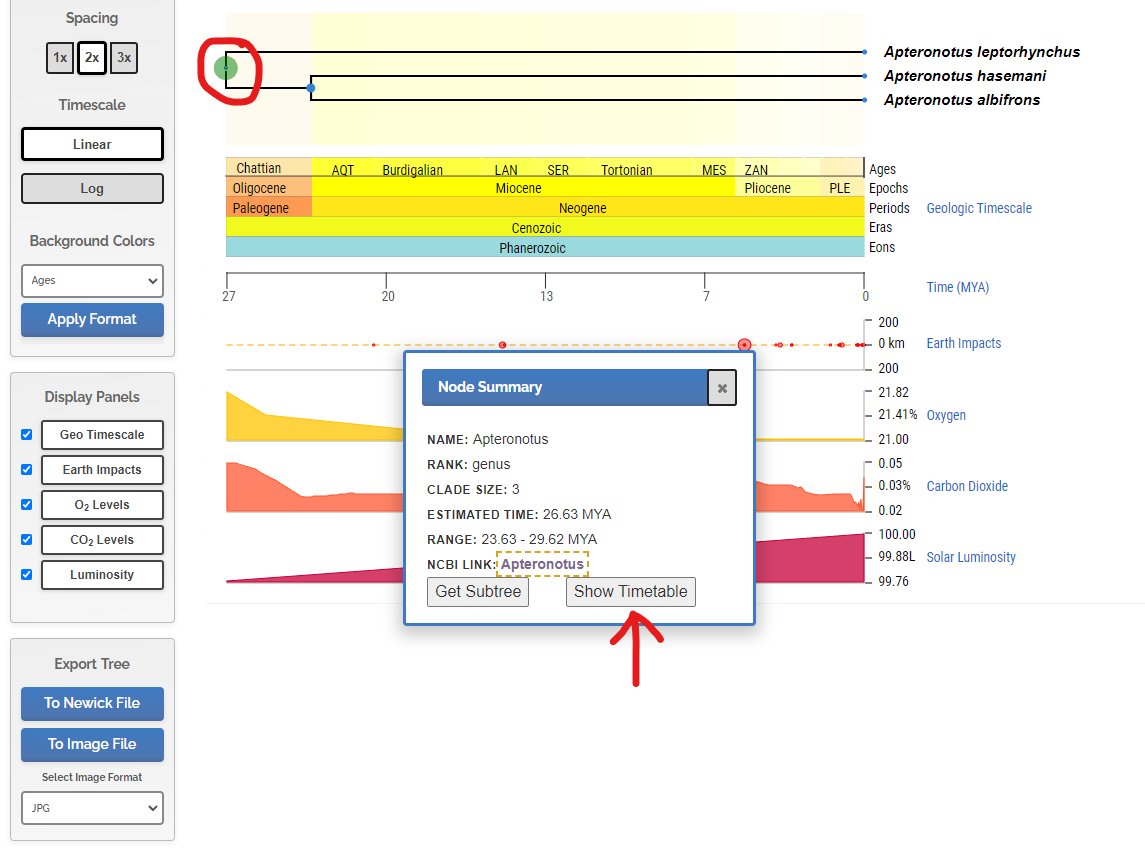Export tree To Image File

tap(92, 744)
